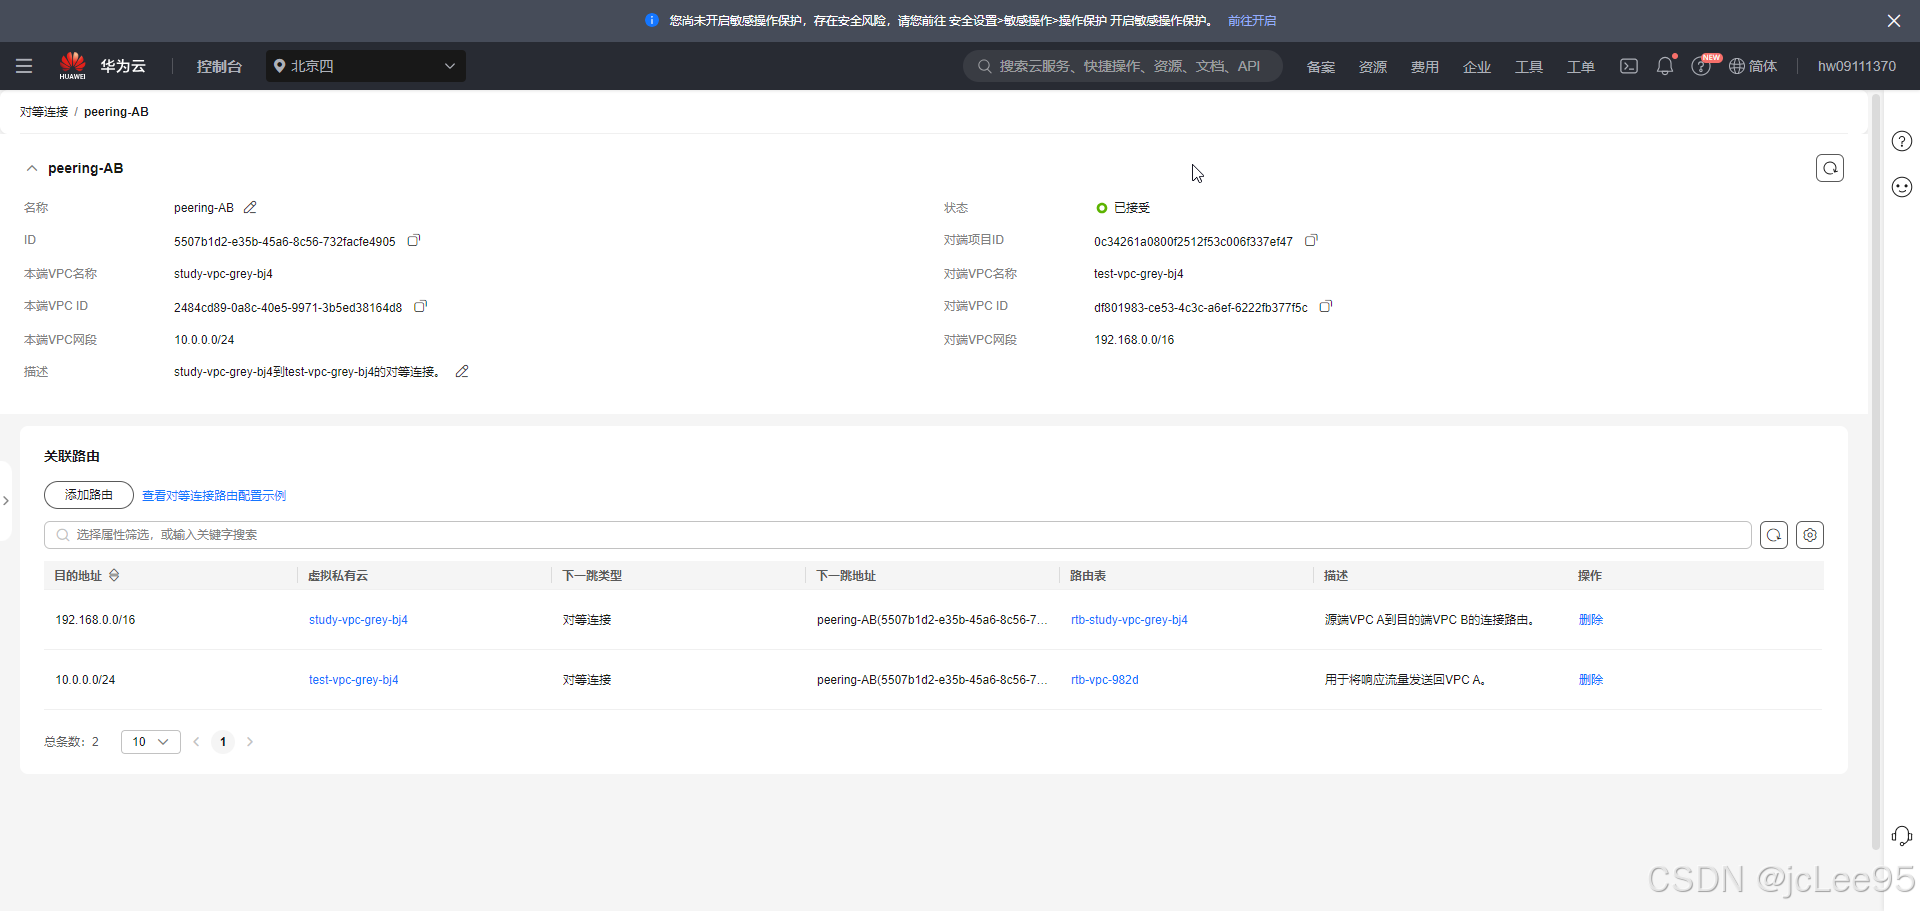Open the 费用 menu
1920x911 pixels.
coord(1425,67)
